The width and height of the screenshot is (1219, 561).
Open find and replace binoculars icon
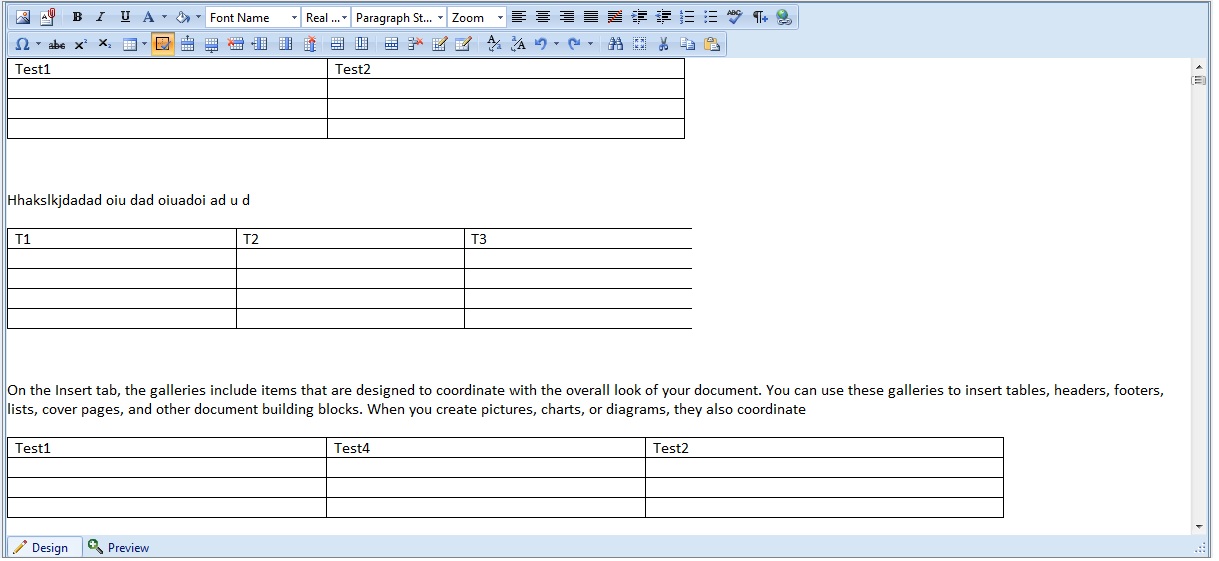tap(616, 44)
